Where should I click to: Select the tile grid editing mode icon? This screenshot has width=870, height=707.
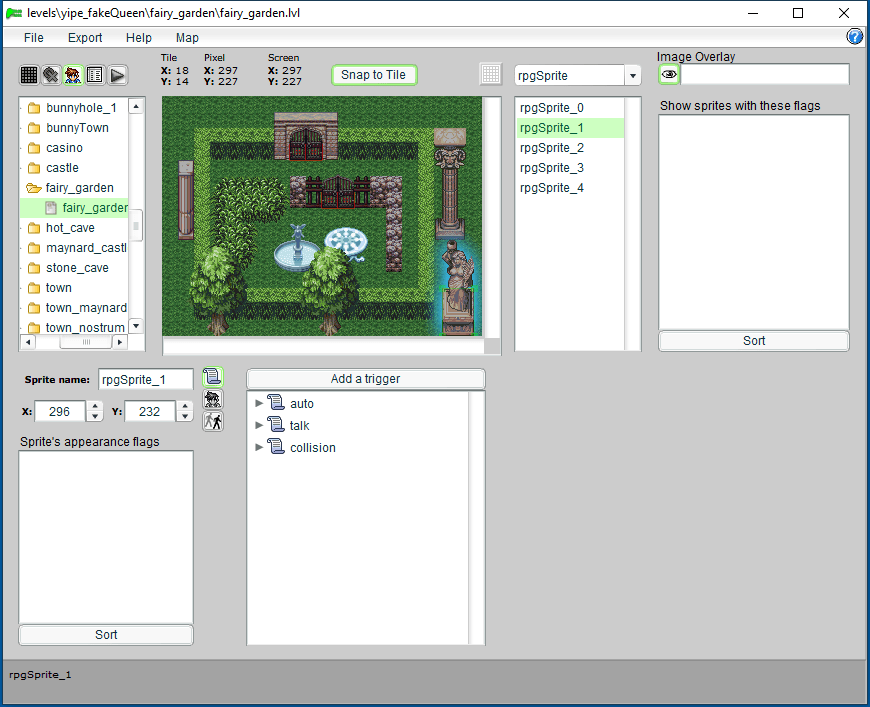pos(29,75)
